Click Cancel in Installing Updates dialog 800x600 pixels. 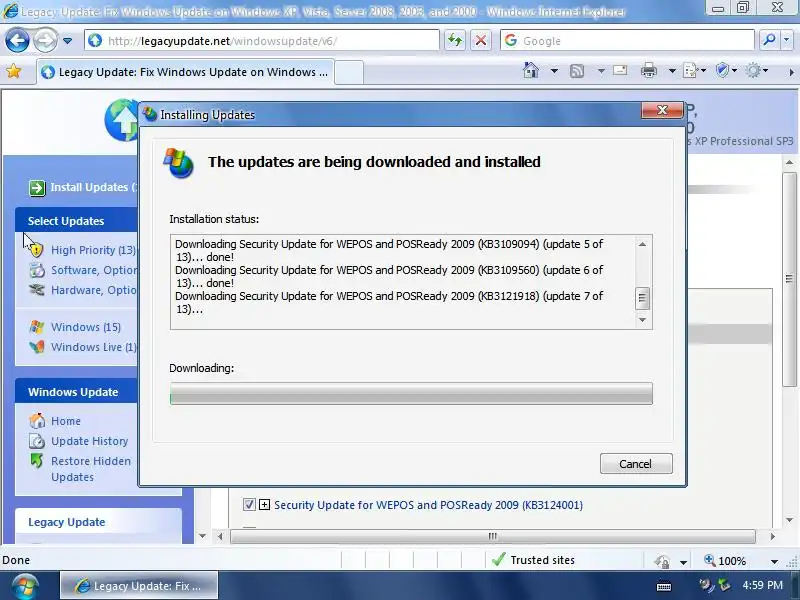636,463
